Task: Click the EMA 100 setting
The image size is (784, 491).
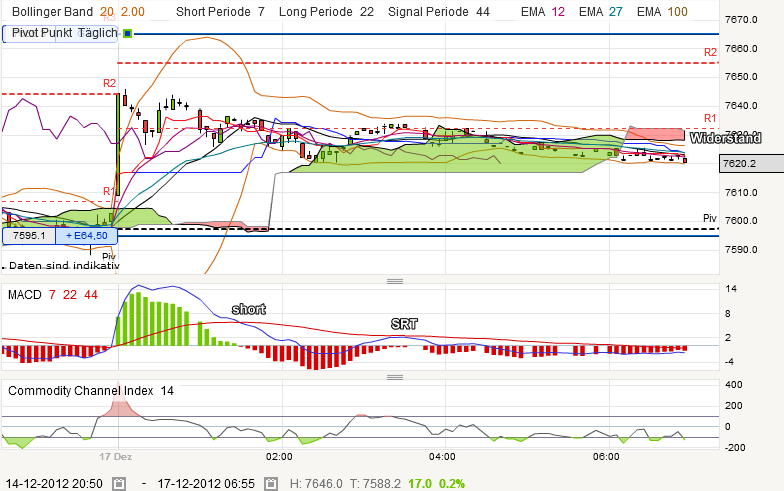Action: pos(662,12)
